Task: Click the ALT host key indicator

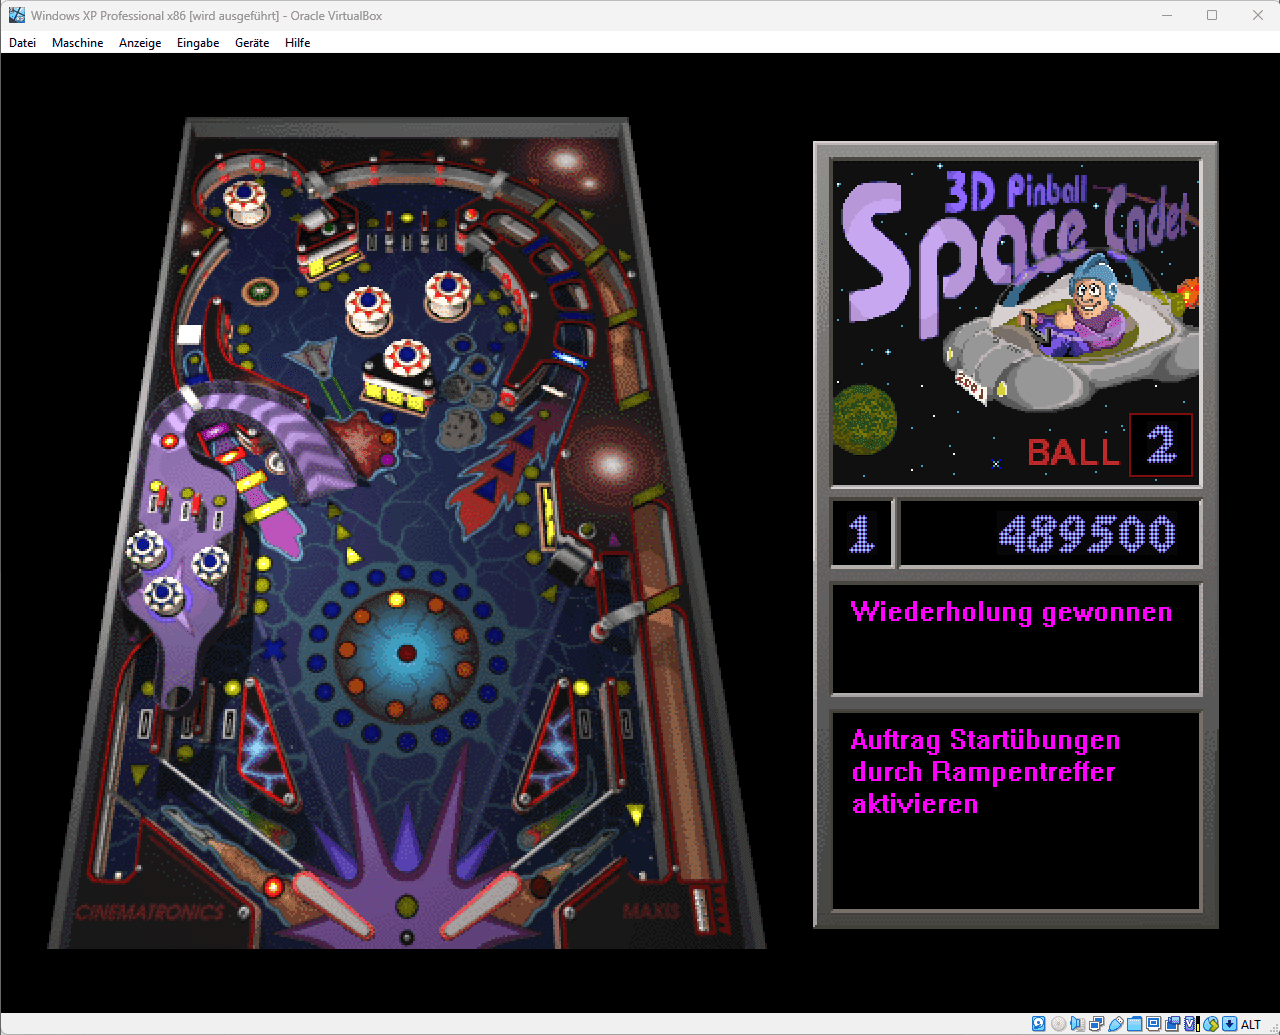Action: pos(1250,1024)
